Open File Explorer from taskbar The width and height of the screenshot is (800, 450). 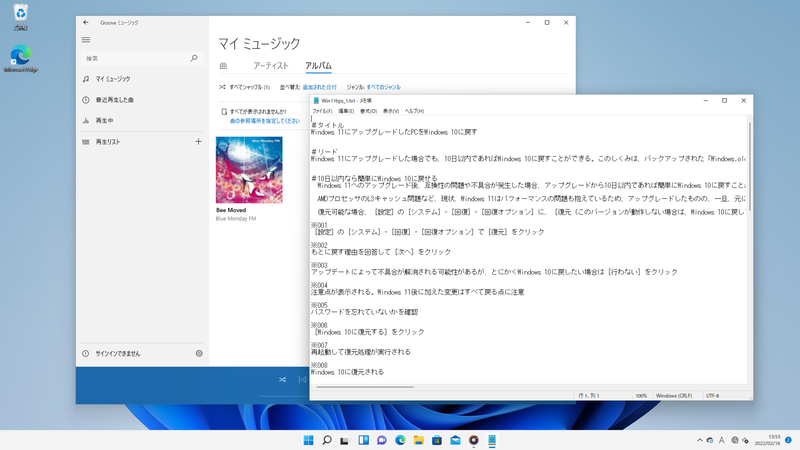418,440
